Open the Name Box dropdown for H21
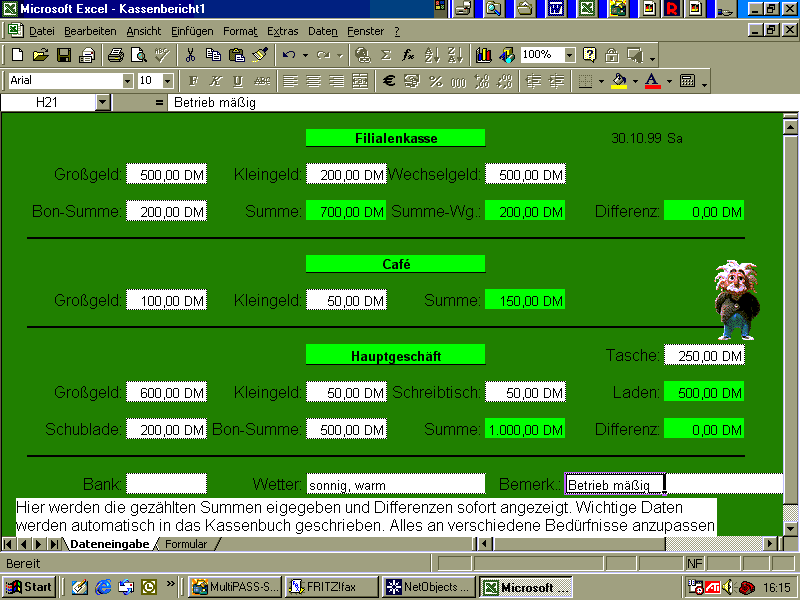The height and width of the screenshot is (600, 800). [103, 103]
